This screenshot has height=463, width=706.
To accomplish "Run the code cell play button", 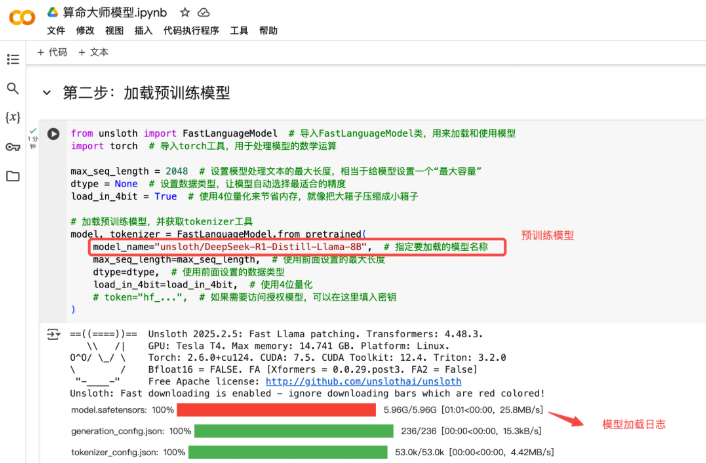I will click(x=53, y=134).
